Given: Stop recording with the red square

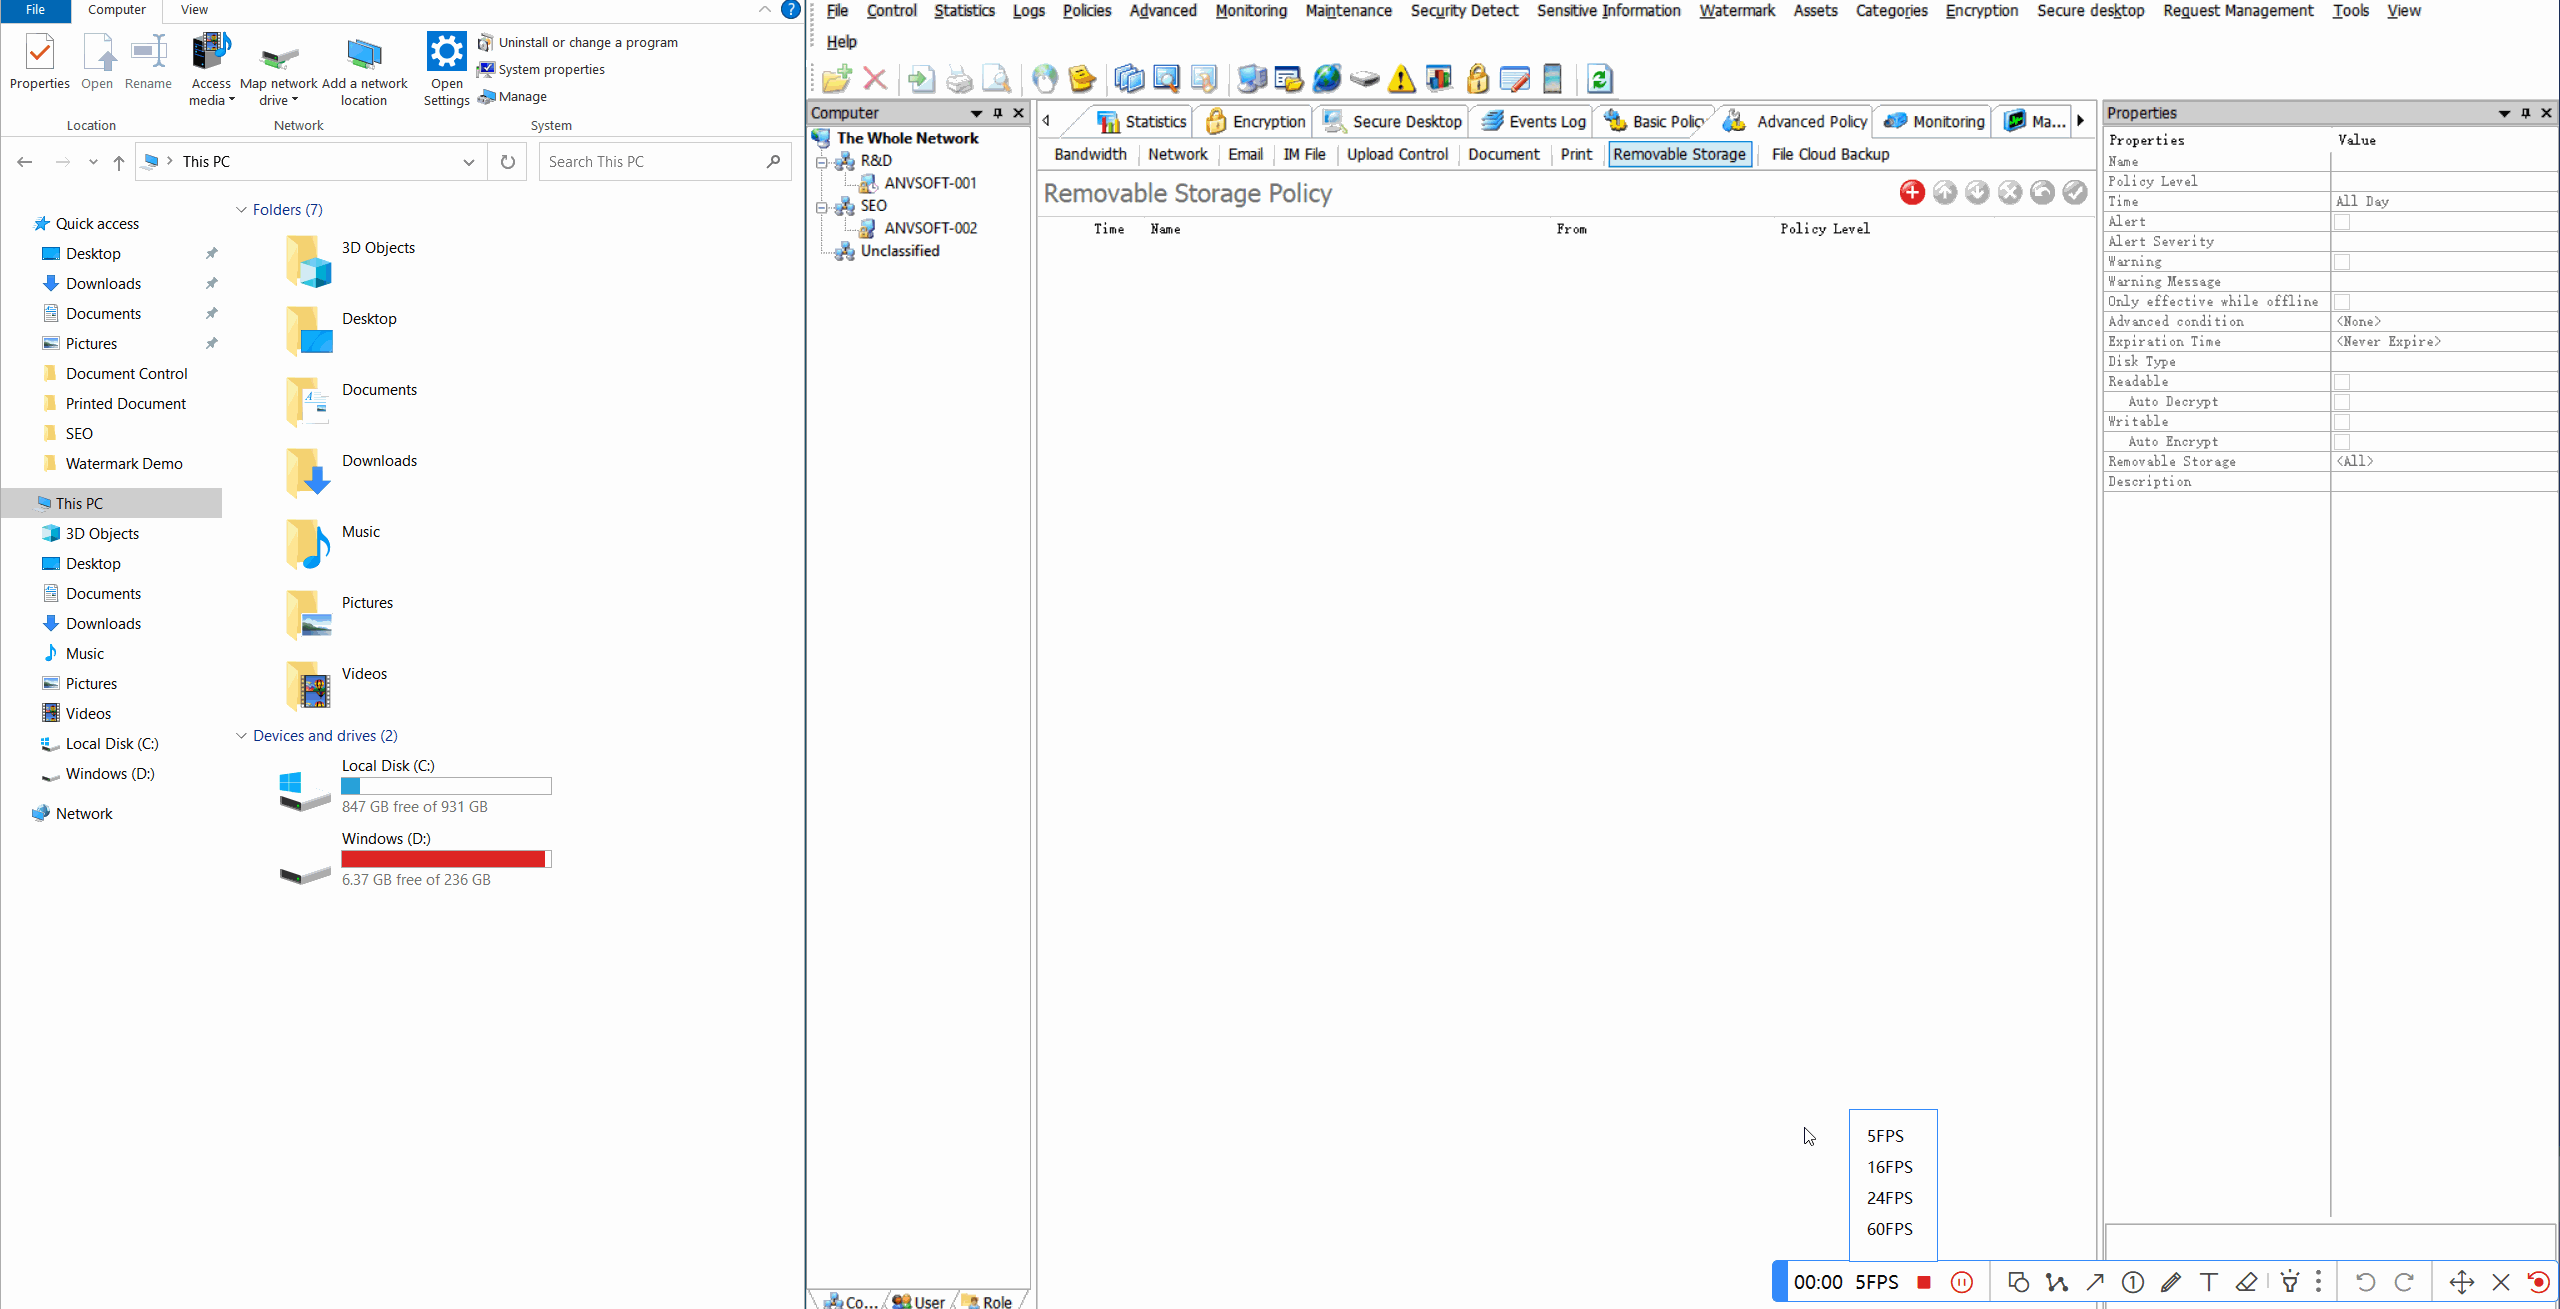Looking at the screenshot, I should [1923, 1282].
